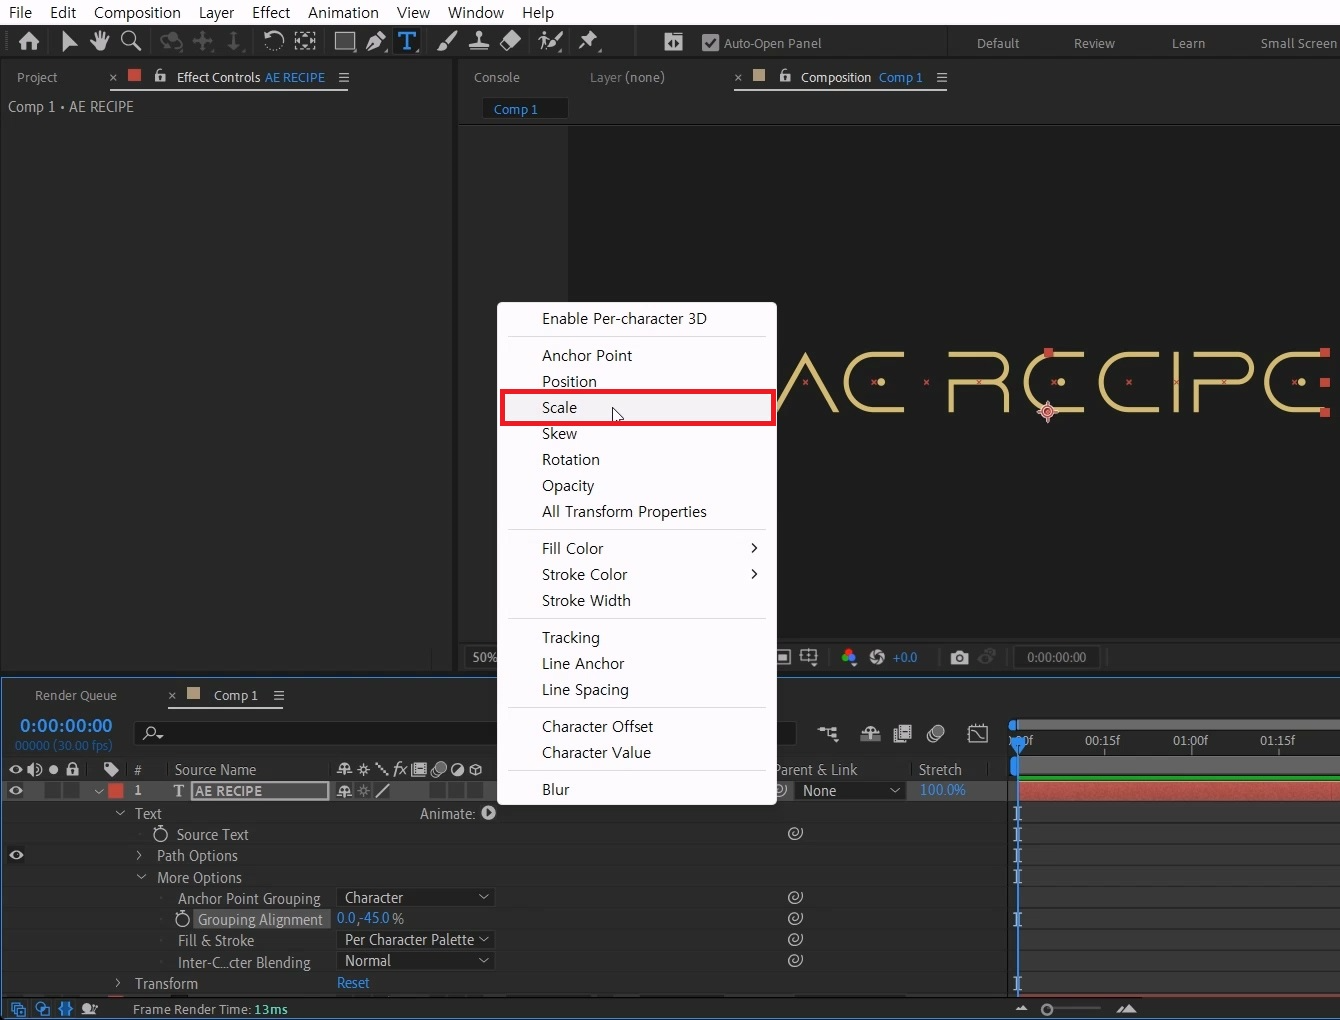Toggle the Auto-Open Panel checkbox
Viewport: 1340px width, 1020px height.
710,43
